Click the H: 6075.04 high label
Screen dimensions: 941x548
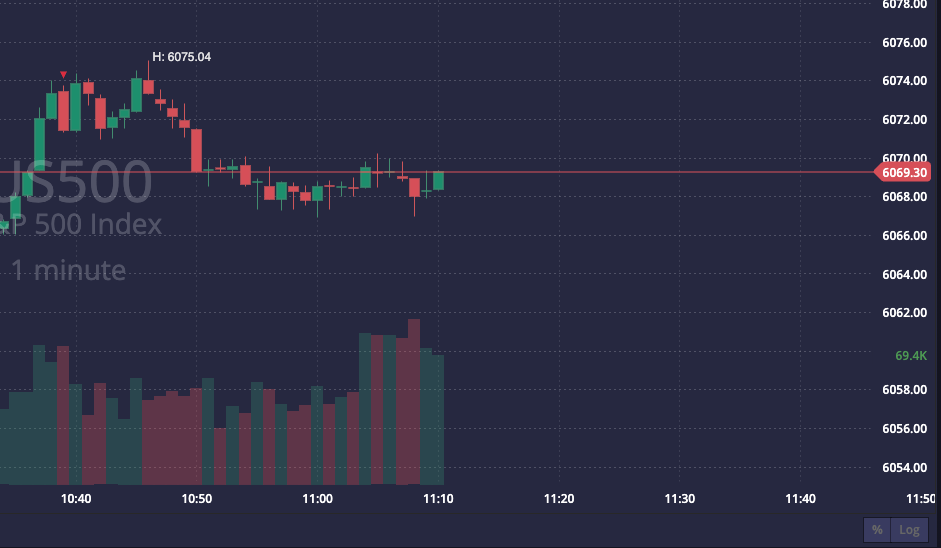pyautogui.click(x=181, y=57)
